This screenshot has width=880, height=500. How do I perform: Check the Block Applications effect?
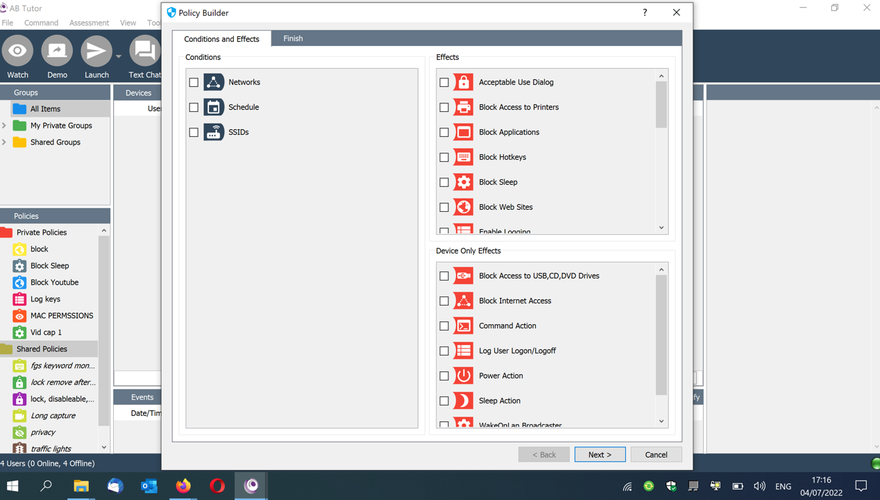(x=444, y=132)
